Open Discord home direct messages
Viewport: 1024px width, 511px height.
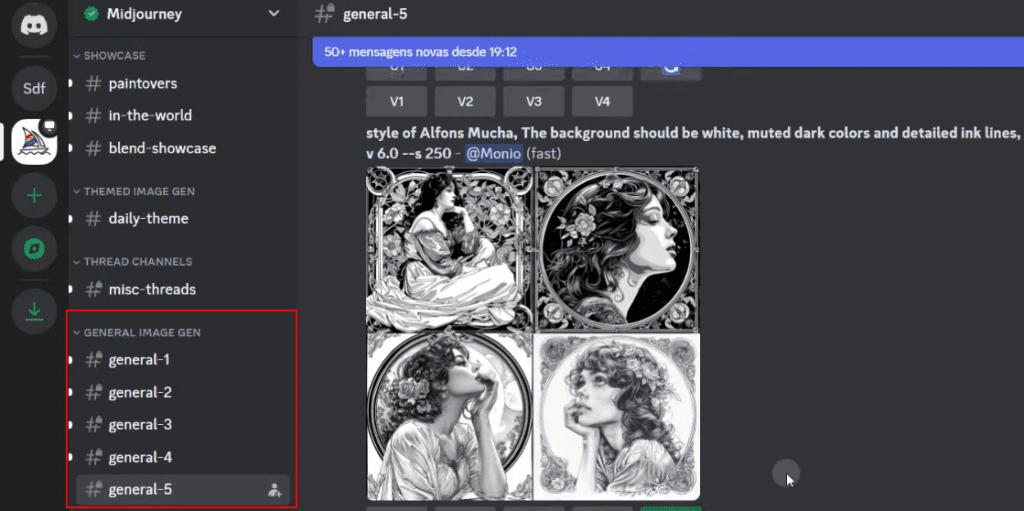(x=34, y=25)
